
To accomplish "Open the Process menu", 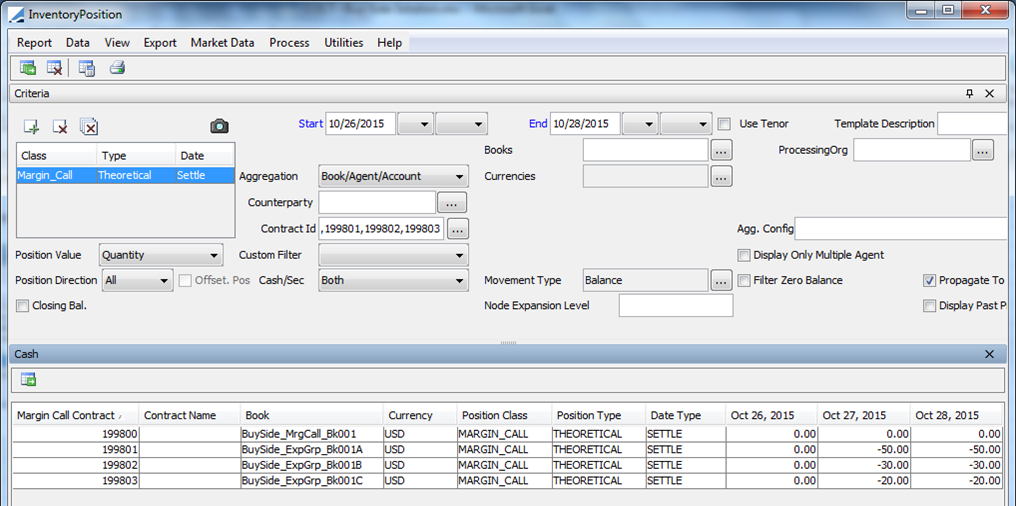I will 289,43.
